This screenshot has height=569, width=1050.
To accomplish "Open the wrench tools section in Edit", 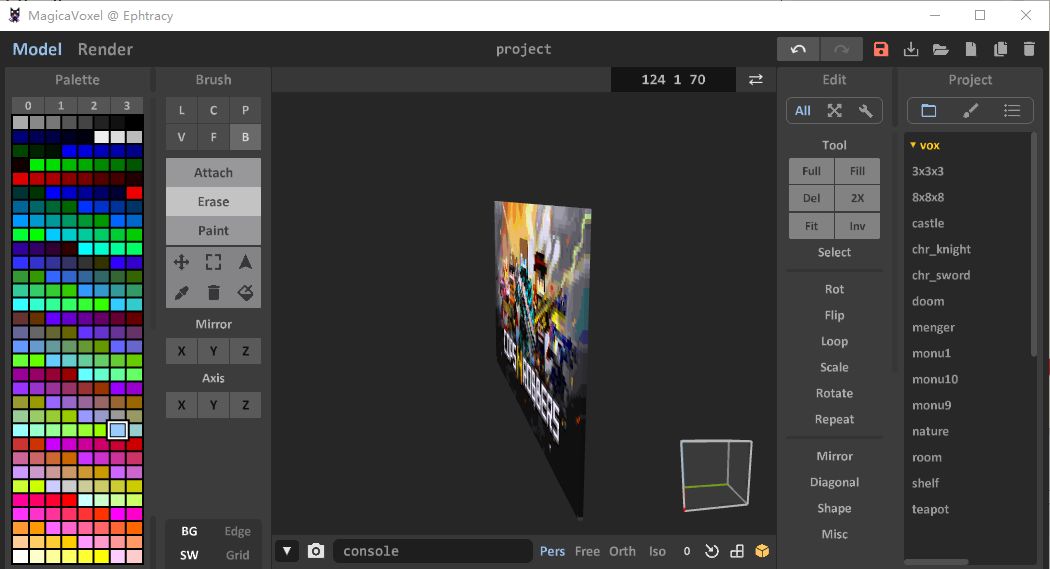I will 866,111.
